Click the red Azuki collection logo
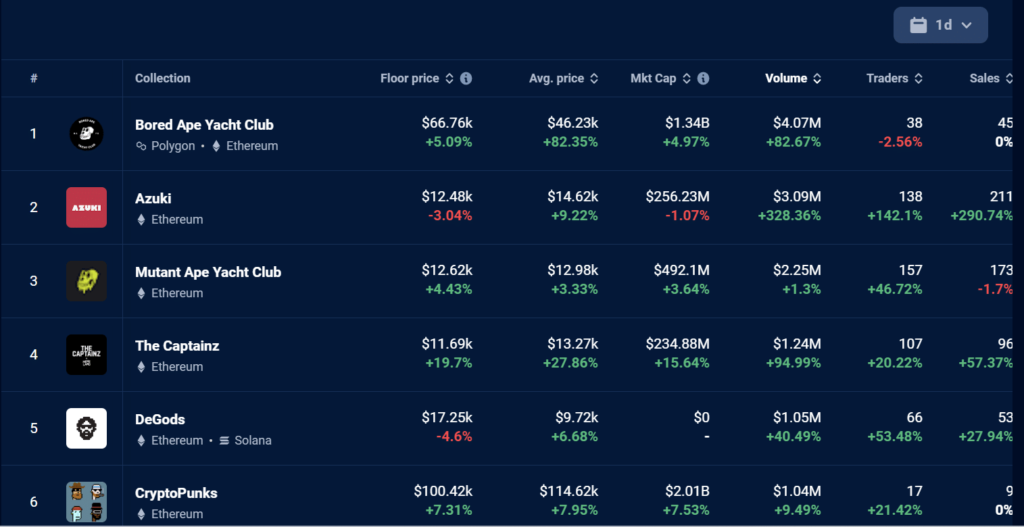The height and width of the screenshot is (527, 1024). pyautogui.click(x=86, y=207)
